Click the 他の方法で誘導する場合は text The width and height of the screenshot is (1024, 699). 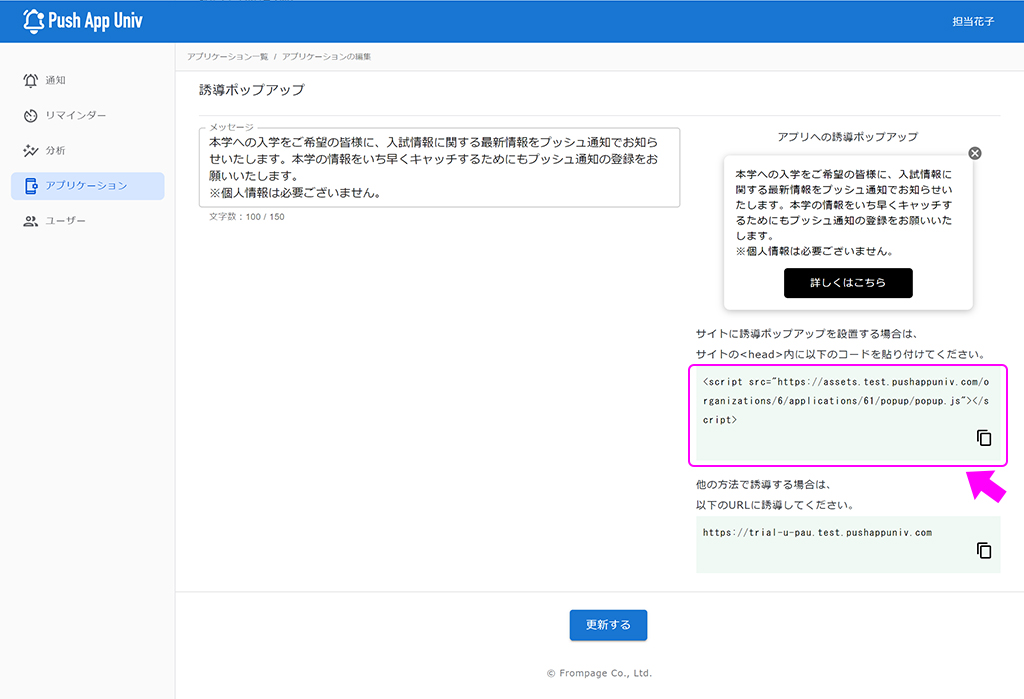point(763,485)
